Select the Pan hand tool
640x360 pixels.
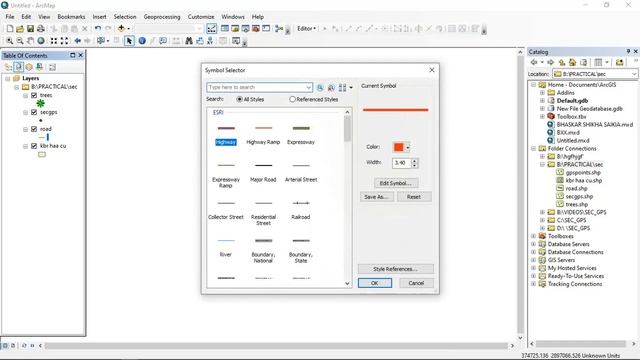click(x=30, y=41)
